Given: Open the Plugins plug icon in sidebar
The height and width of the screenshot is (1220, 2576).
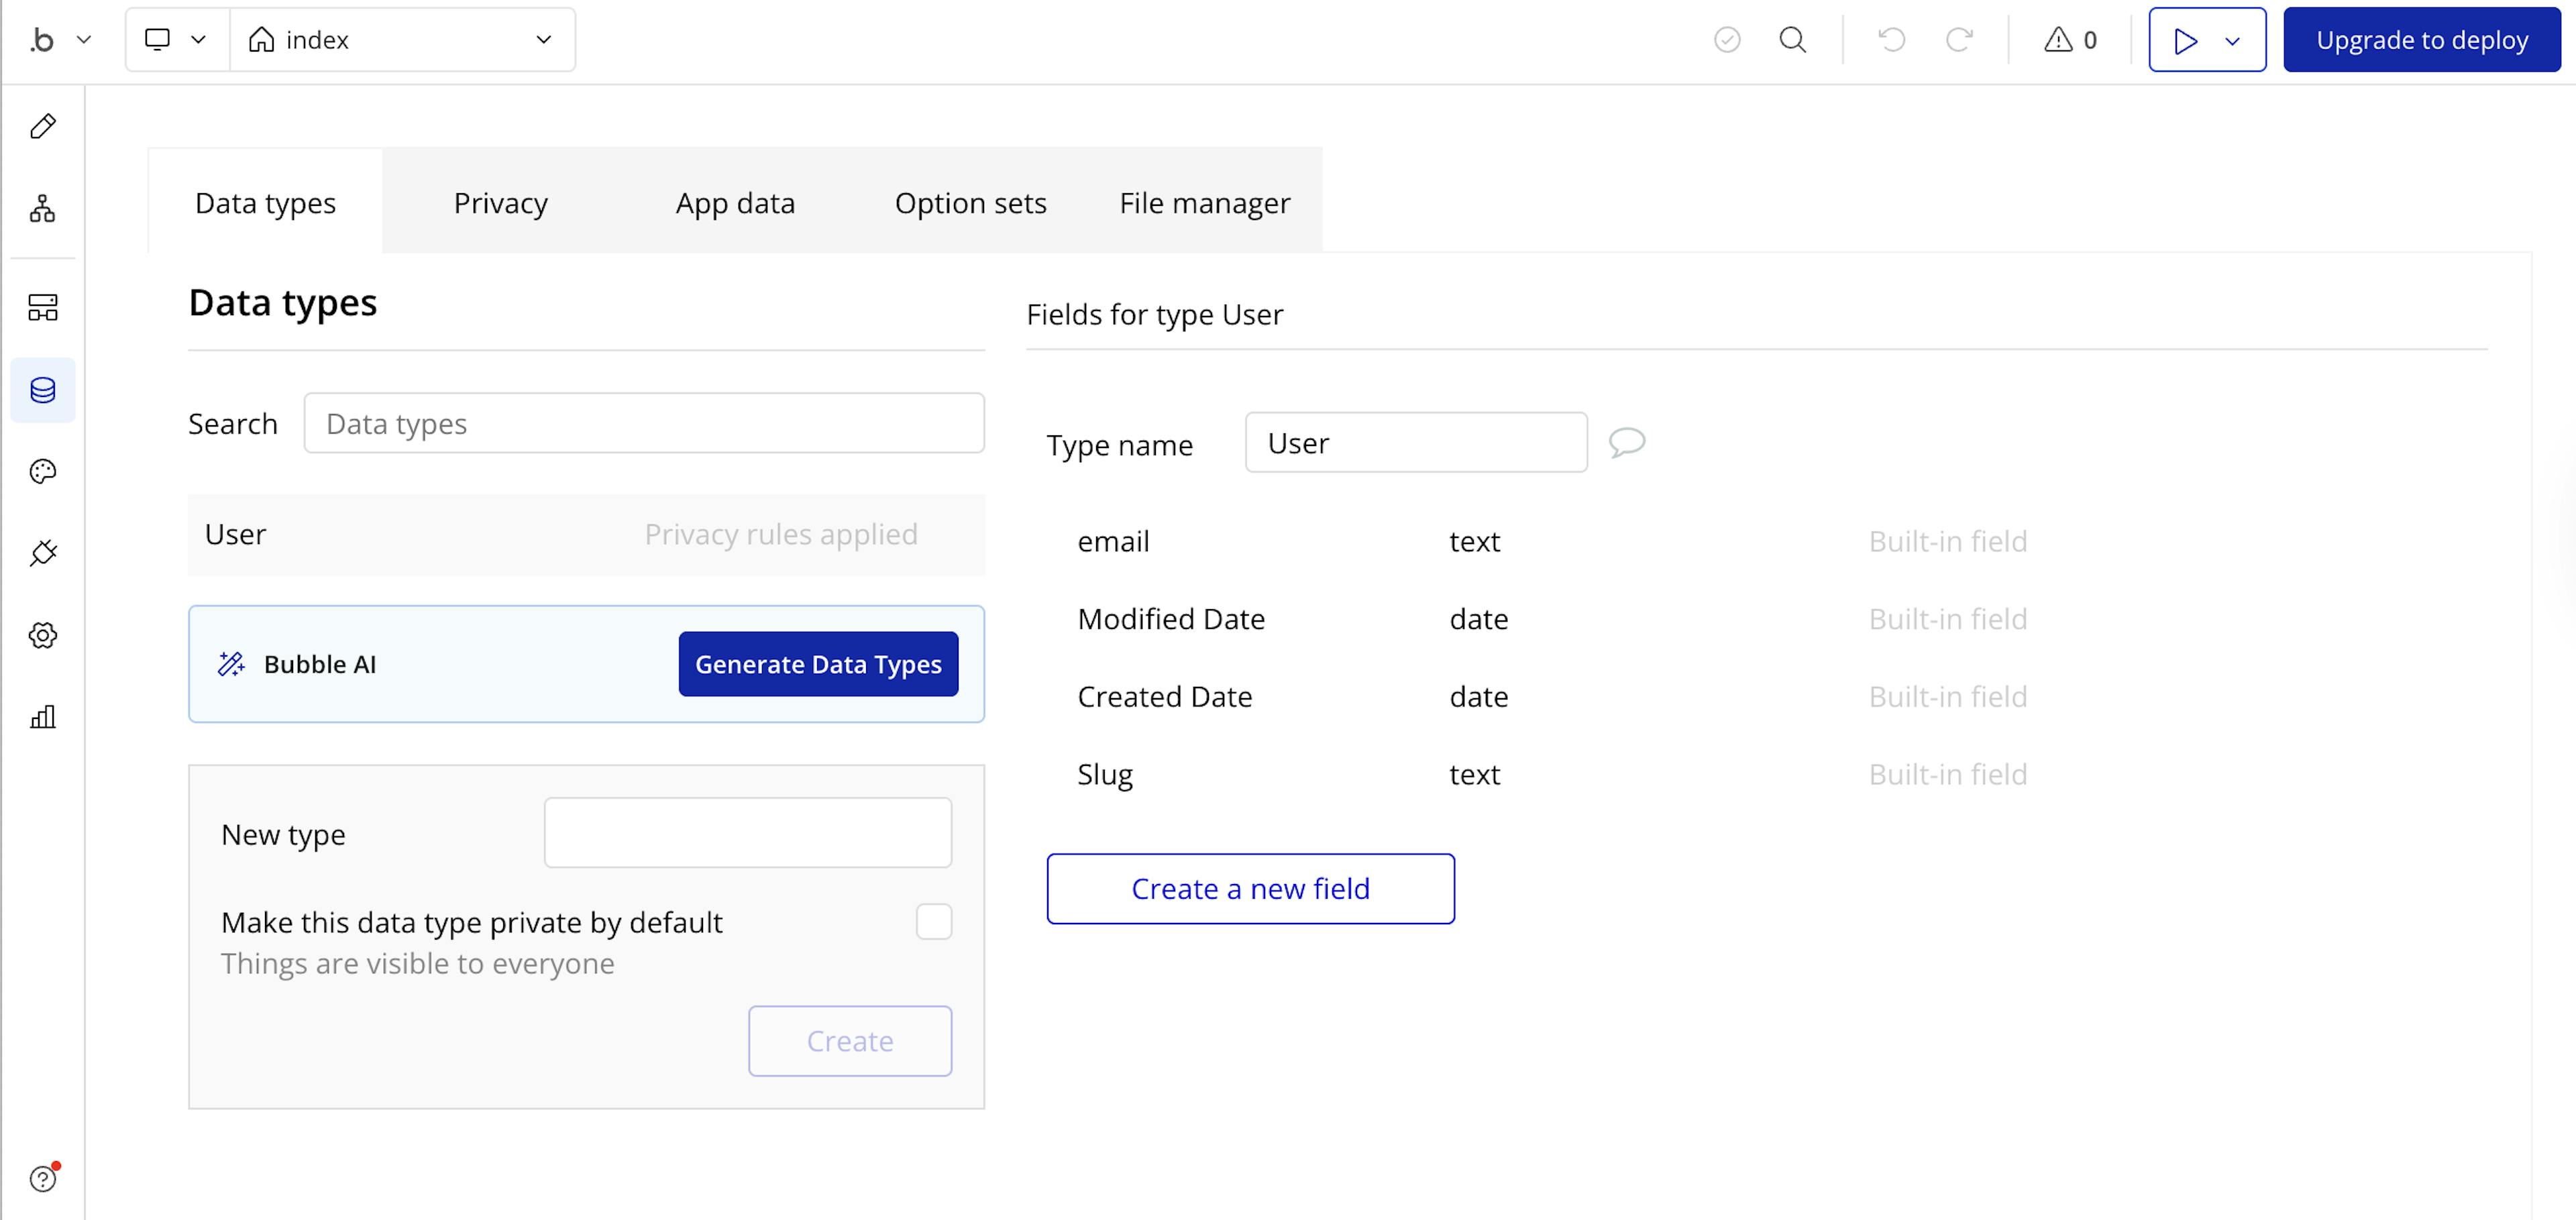Looking at the screenshot, I should click(43, 553).
